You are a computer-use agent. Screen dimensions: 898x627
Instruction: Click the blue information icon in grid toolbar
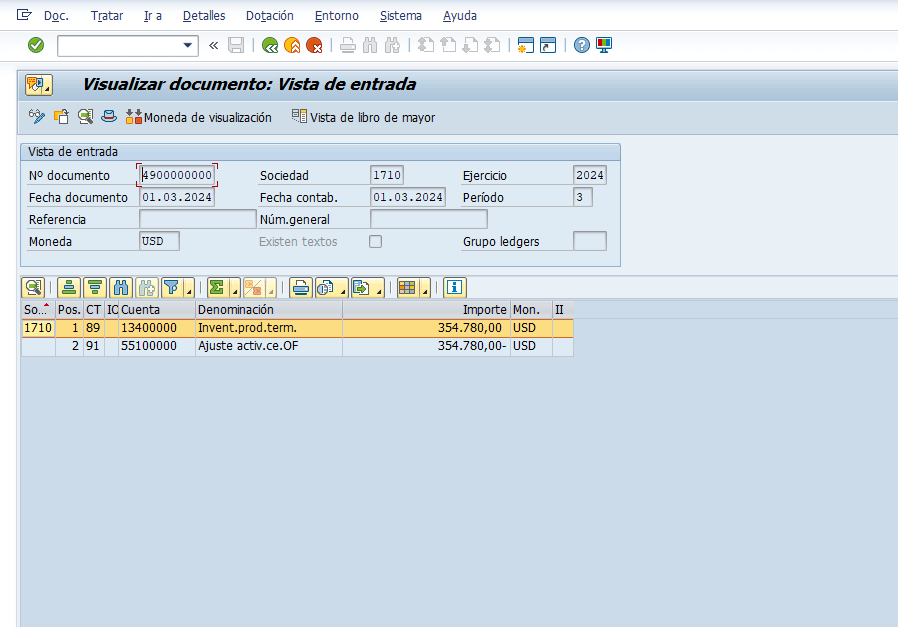coord(455,288)
